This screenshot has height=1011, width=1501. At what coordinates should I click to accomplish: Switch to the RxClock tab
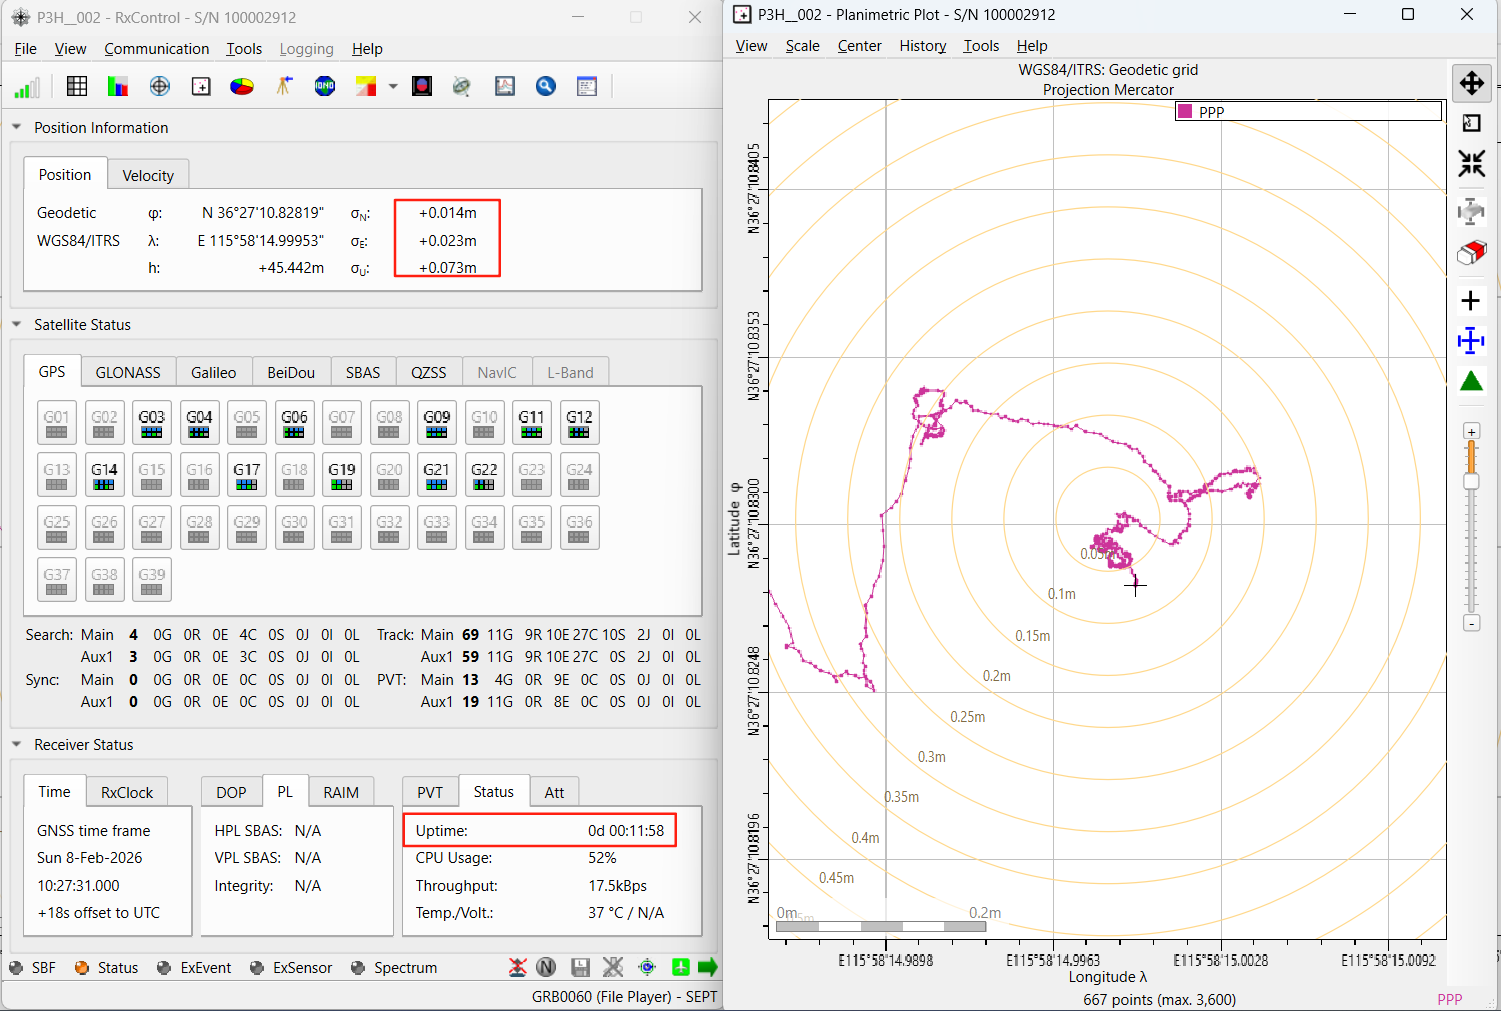click(127, 792)
